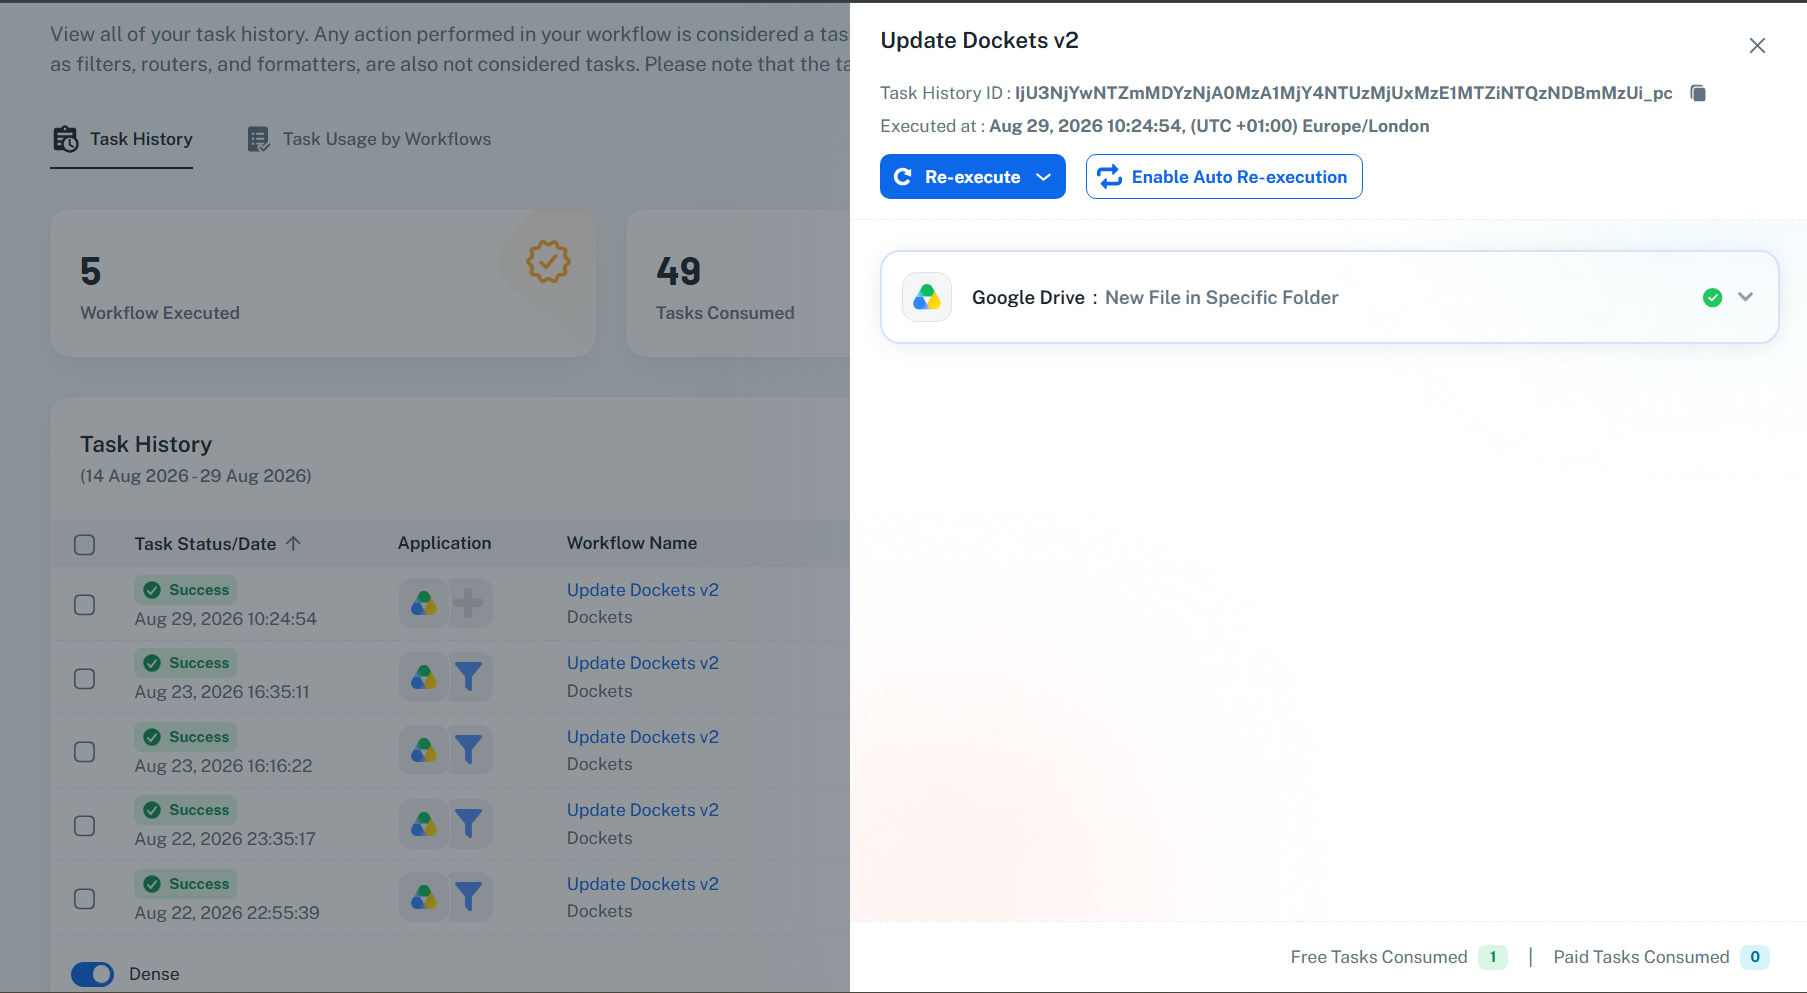This screenshot has width=1807, height=993.
Task: Click the Workflow Executed badge icon
Action: pos(548,262)
